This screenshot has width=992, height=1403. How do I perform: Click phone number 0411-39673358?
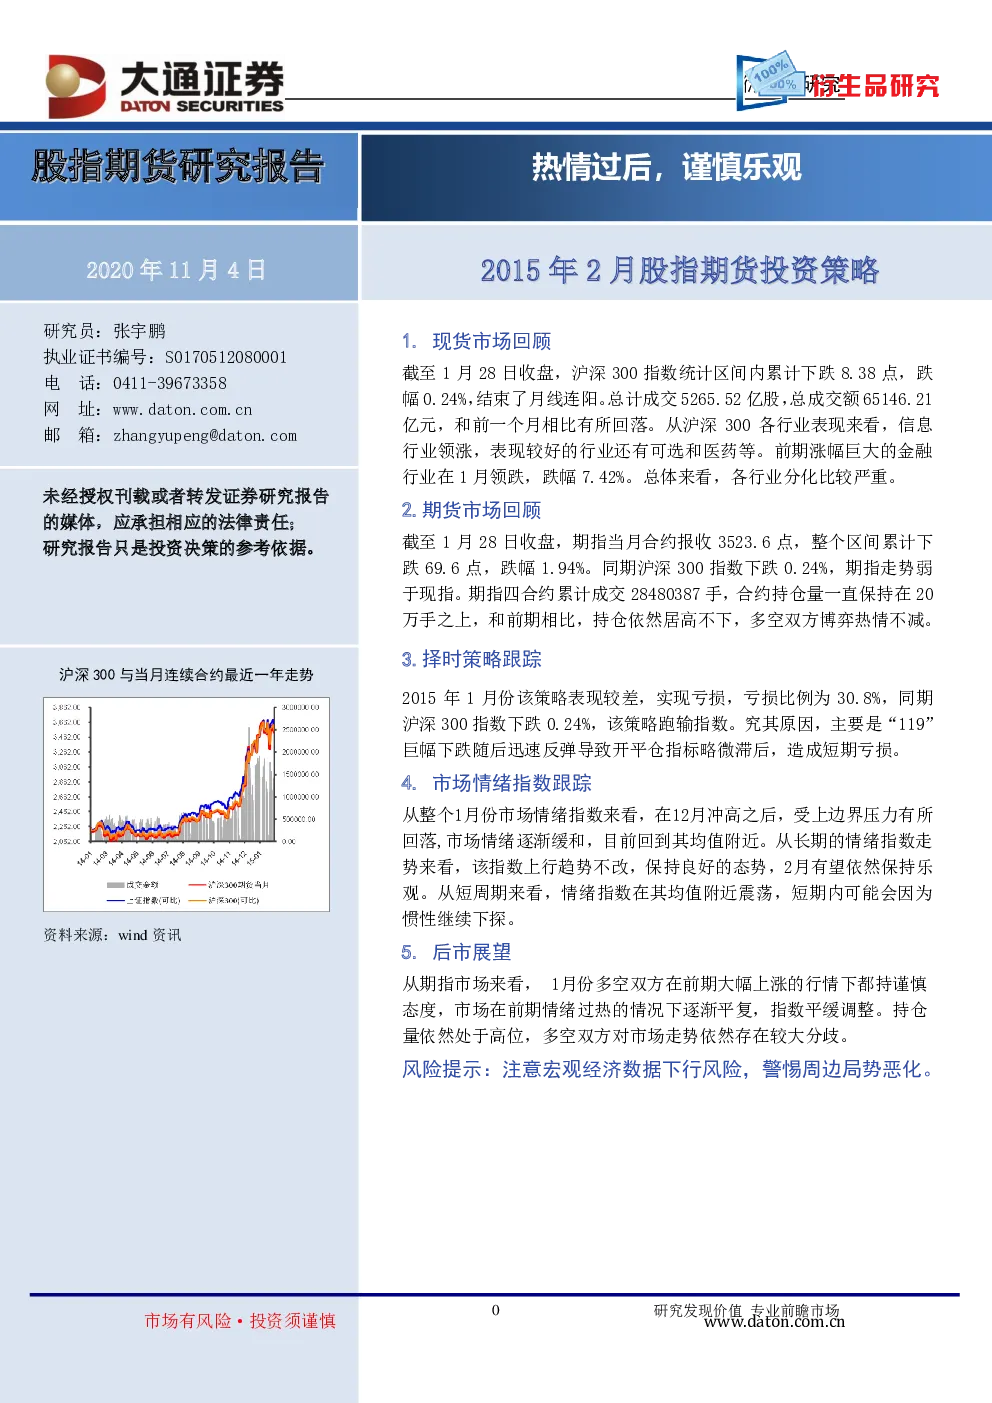coord(170,383)
